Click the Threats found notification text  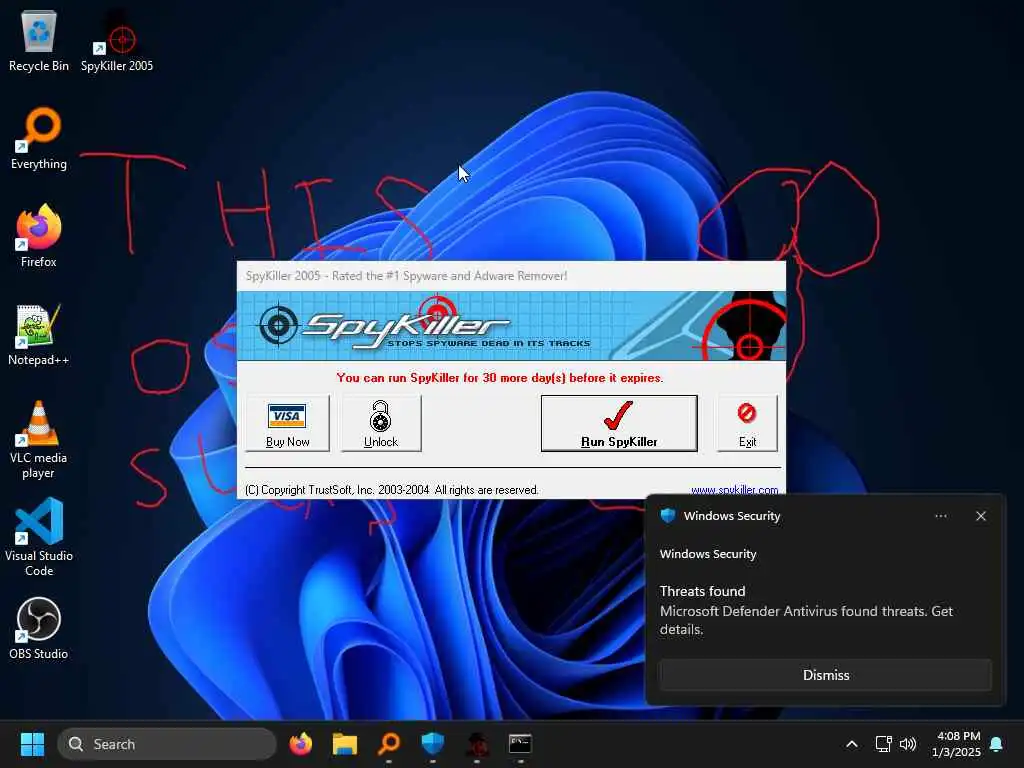click(702, 591)
